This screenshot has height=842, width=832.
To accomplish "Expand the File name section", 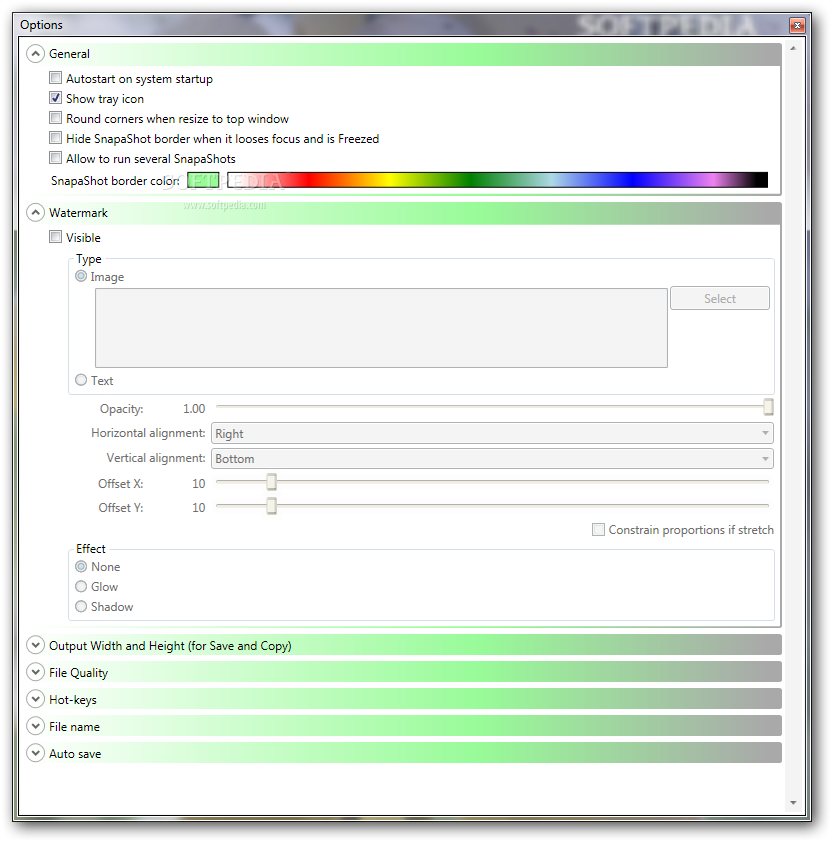I will (35, 726).
